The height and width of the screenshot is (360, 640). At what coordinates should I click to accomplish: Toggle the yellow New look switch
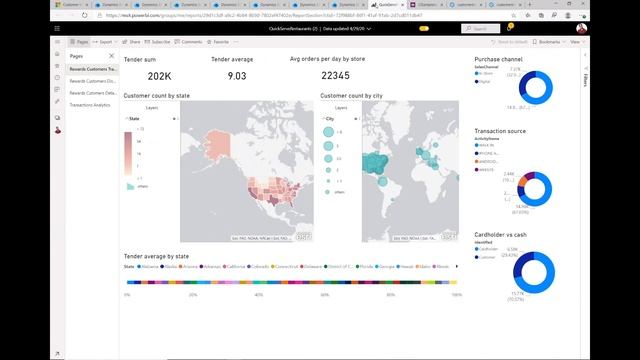pos(424,29)
